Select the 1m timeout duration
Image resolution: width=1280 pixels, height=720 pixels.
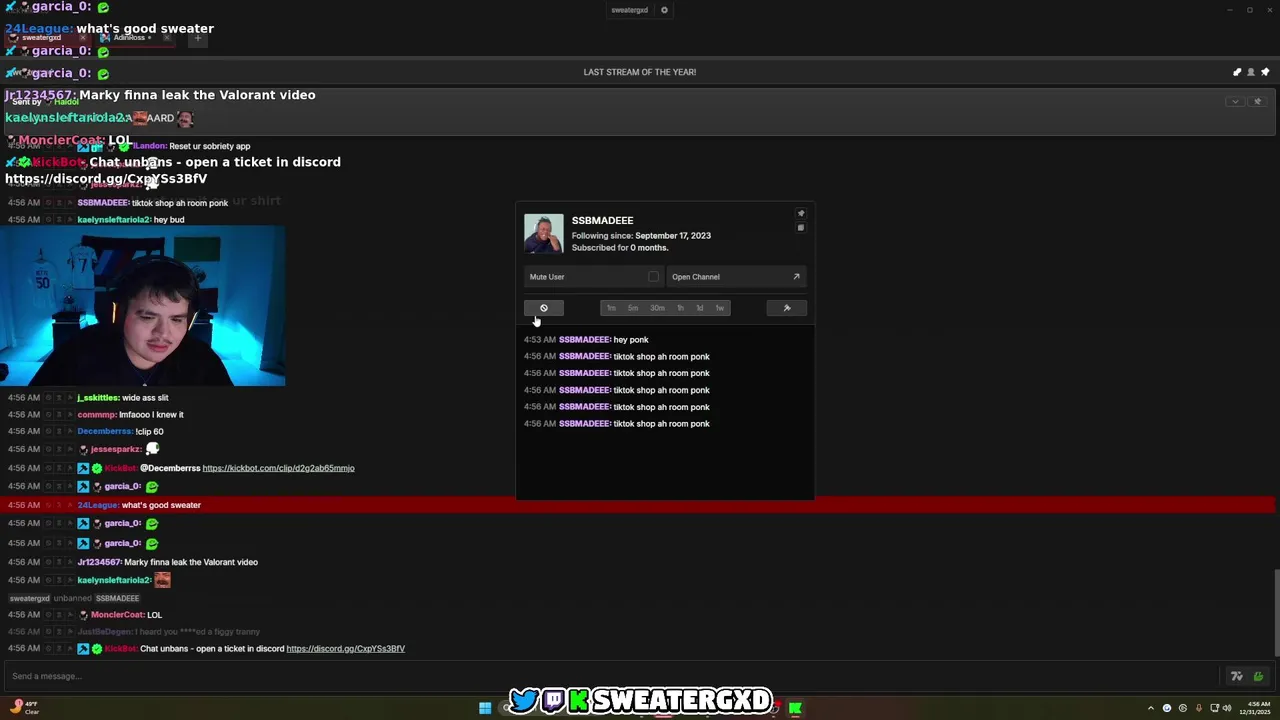click(x=611, y=308)
